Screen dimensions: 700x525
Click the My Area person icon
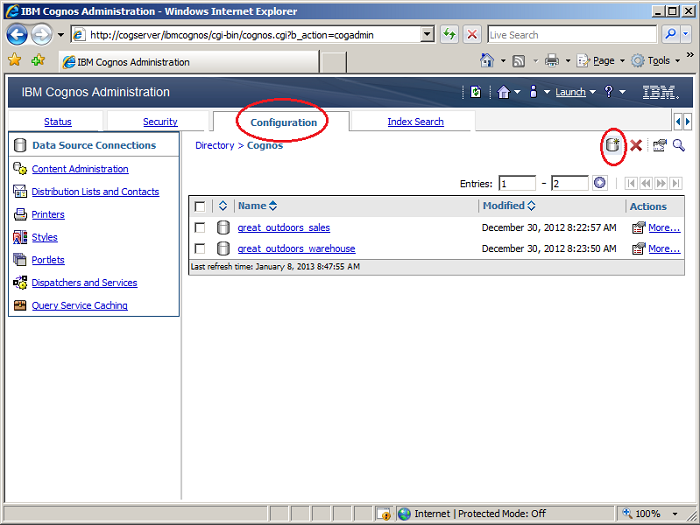coord(533,92)
